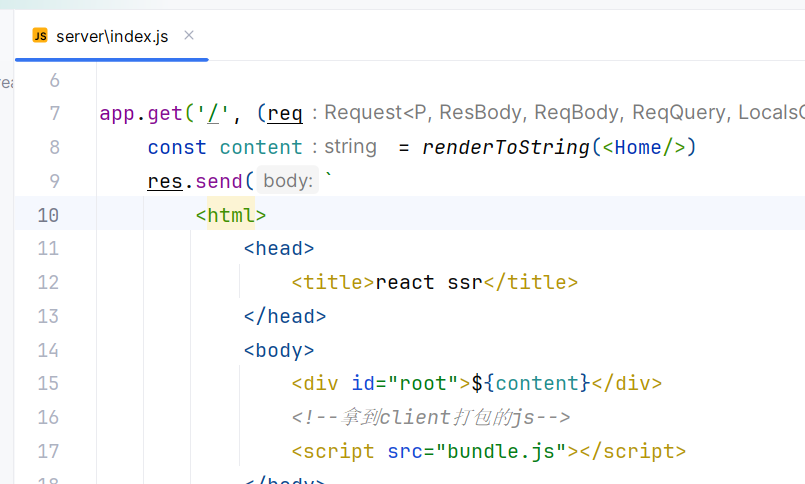Click the JS file icon in the tab
The width and height of the screenshot is (805, 484).
point(40,36)
